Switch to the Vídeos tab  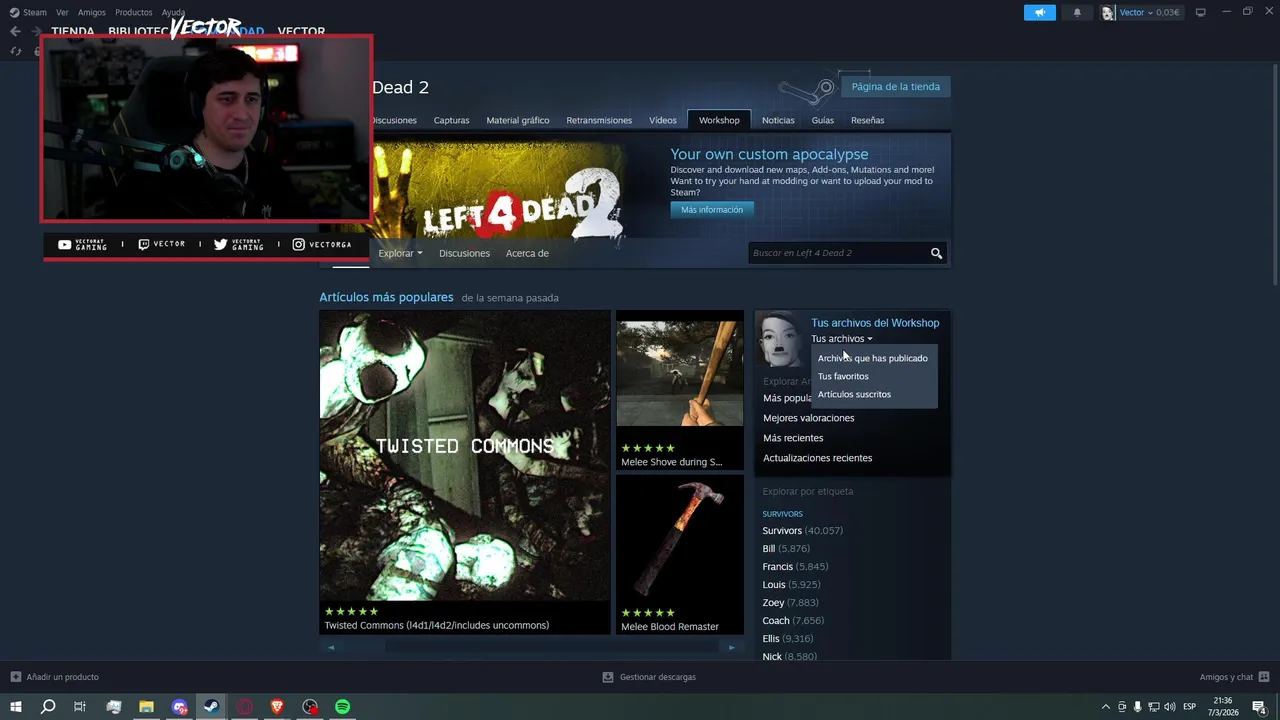[x=663, y=120]
